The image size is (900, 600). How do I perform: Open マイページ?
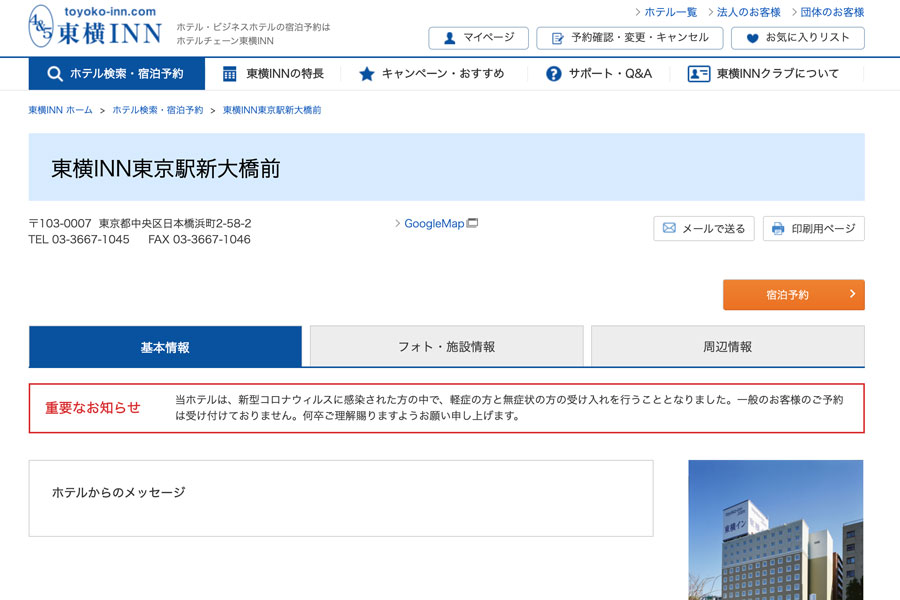pyautogui.click(x=478, y=38)
